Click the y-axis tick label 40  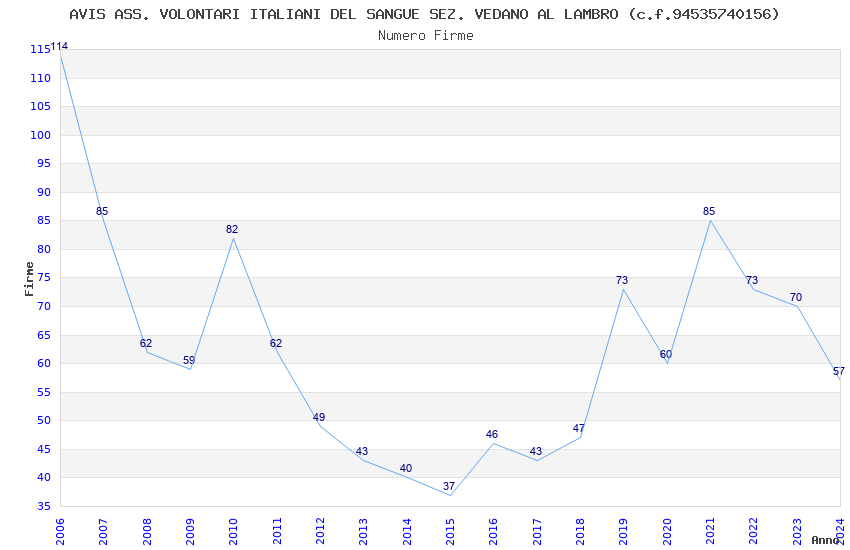pos(43,477)
